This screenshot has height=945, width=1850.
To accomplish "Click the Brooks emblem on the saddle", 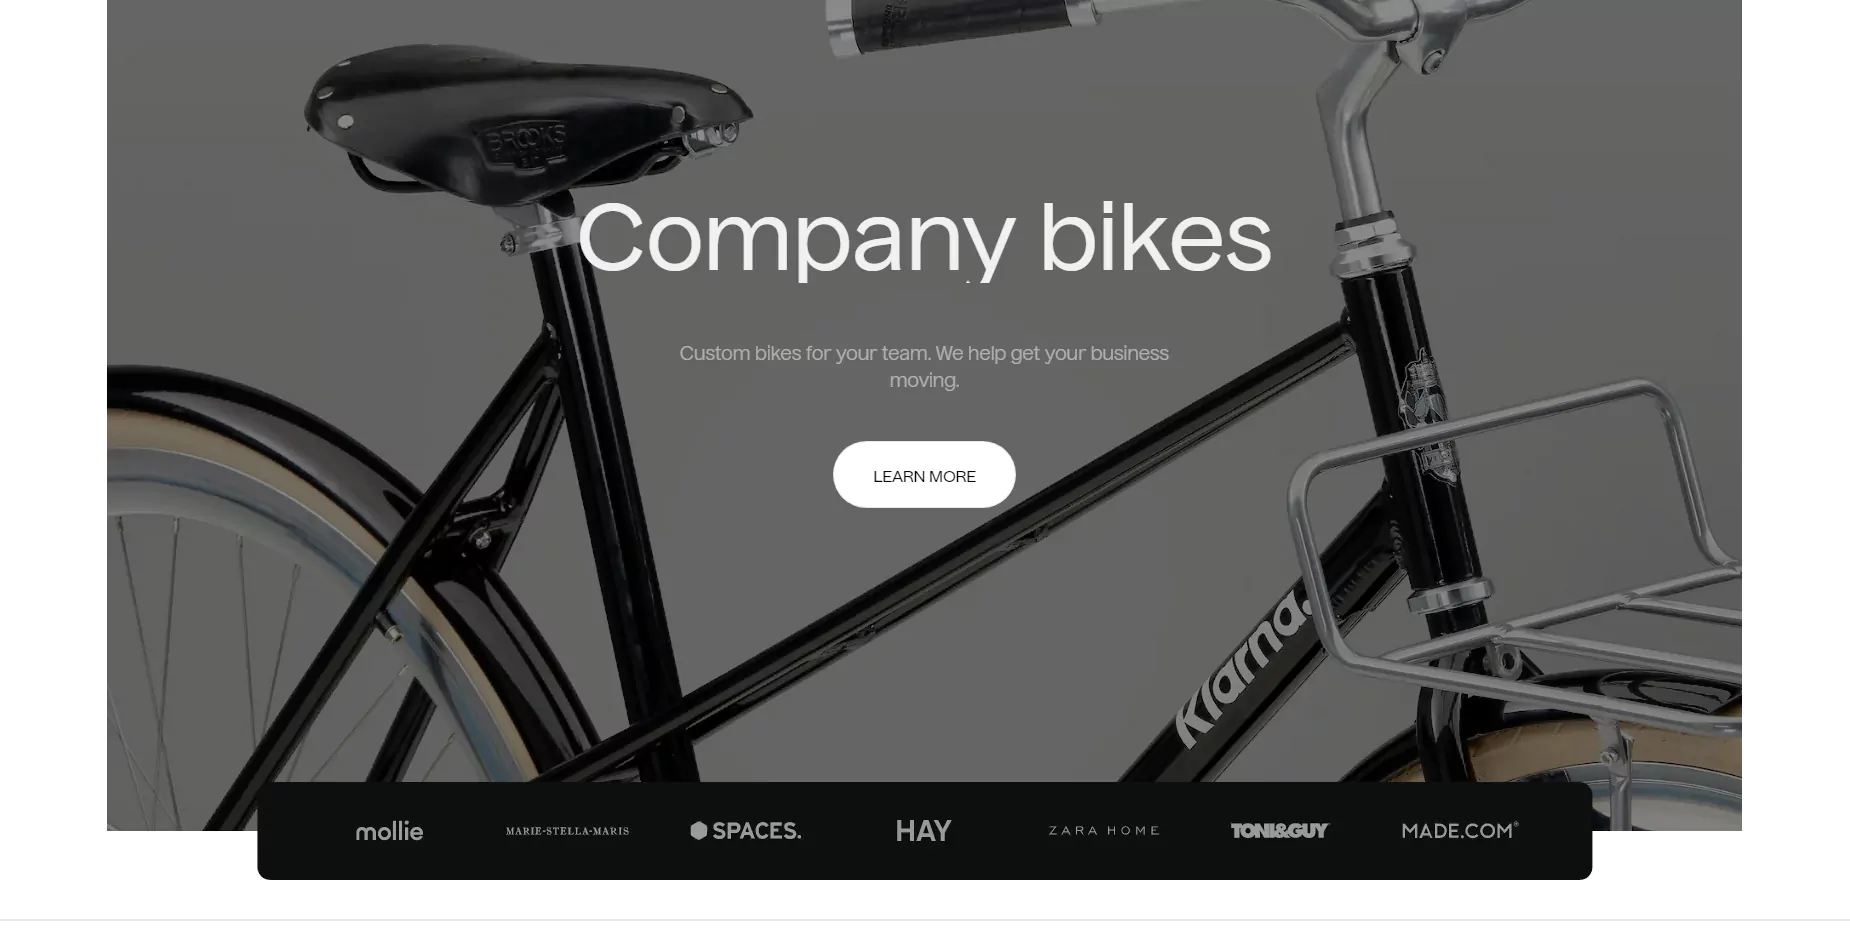I will click(x=526, y=143).
